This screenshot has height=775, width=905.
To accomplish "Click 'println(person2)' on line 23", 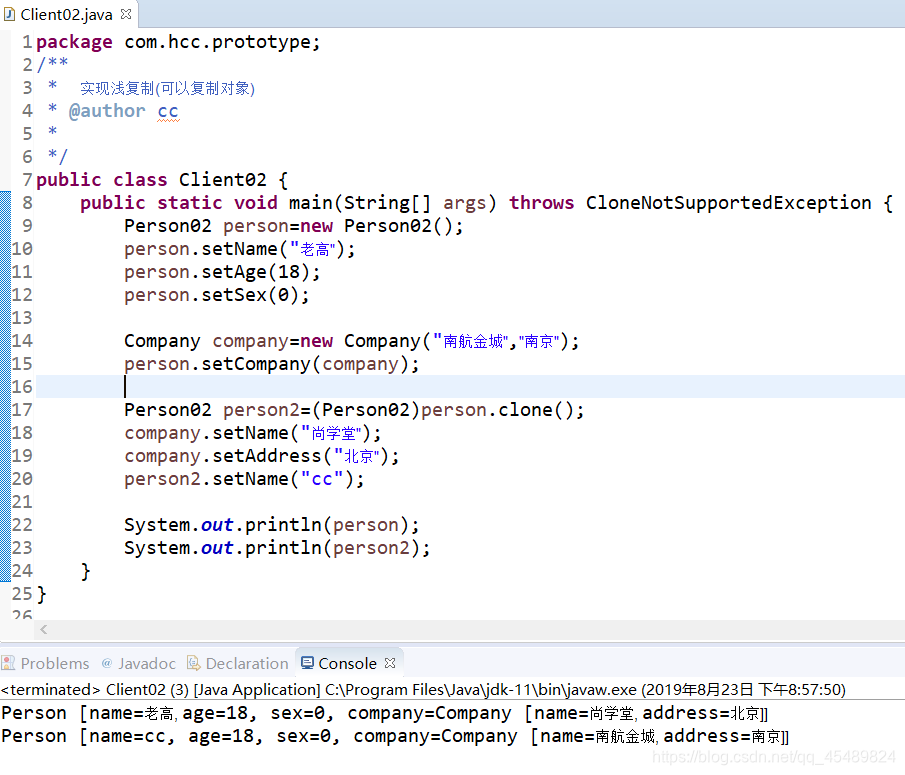I will pos(332,548).
